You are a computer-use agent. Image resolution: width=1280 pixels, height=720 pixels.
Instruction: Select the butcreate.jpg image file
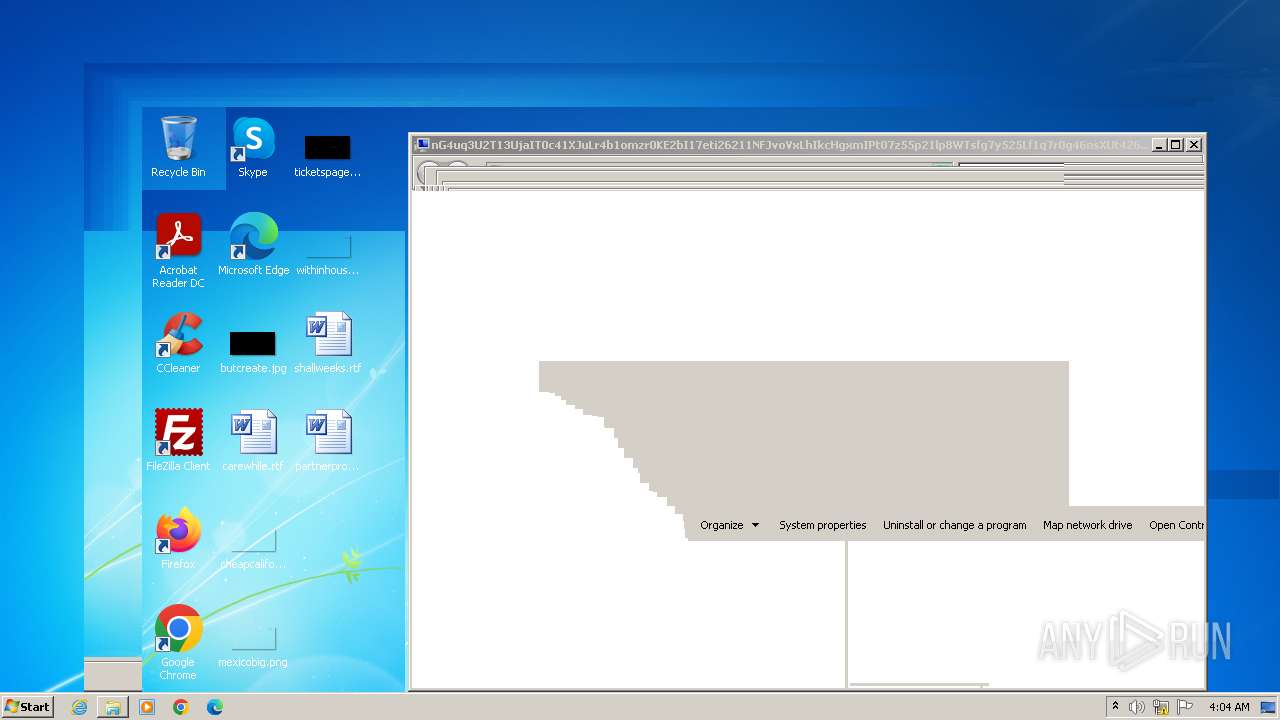point(253,352)
